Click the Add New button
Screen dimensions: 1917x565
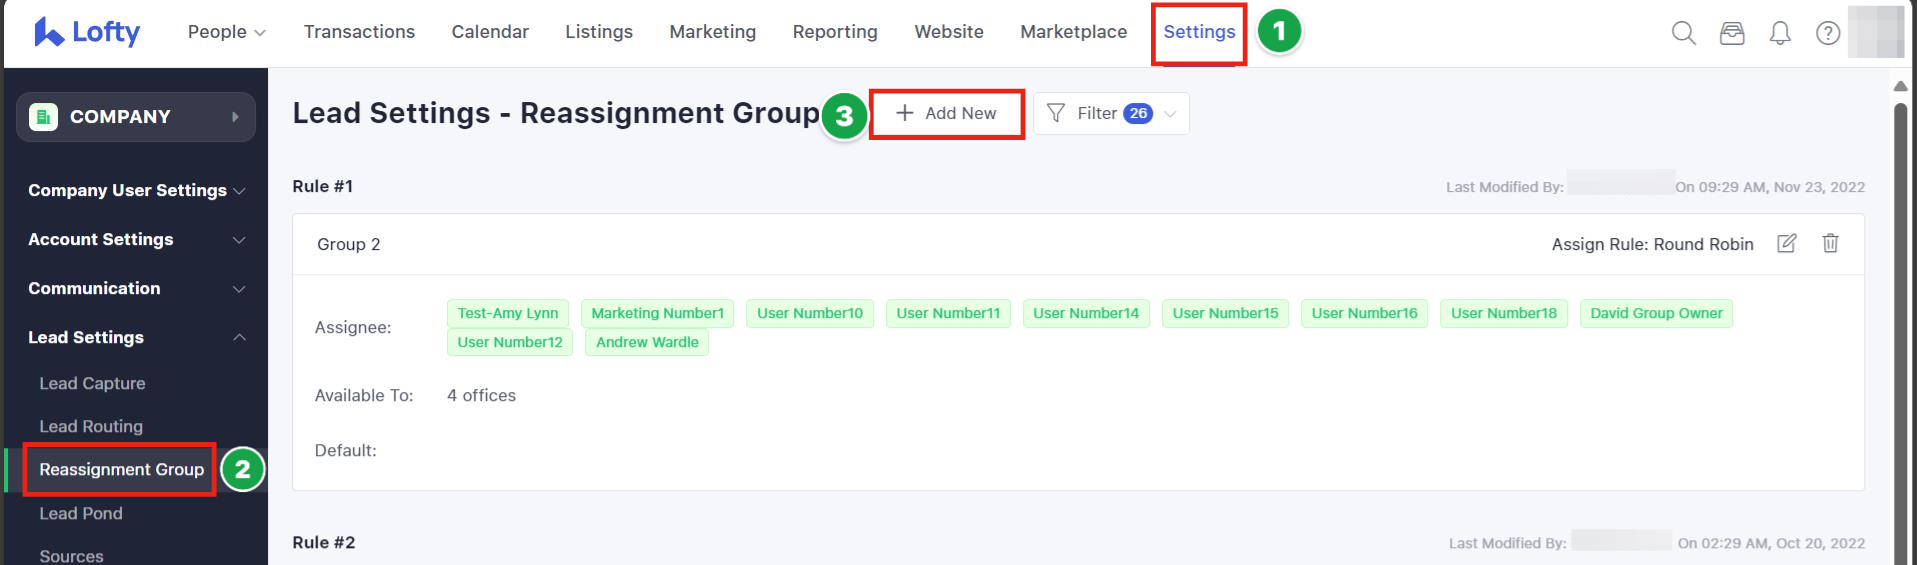tap(946, 114)
